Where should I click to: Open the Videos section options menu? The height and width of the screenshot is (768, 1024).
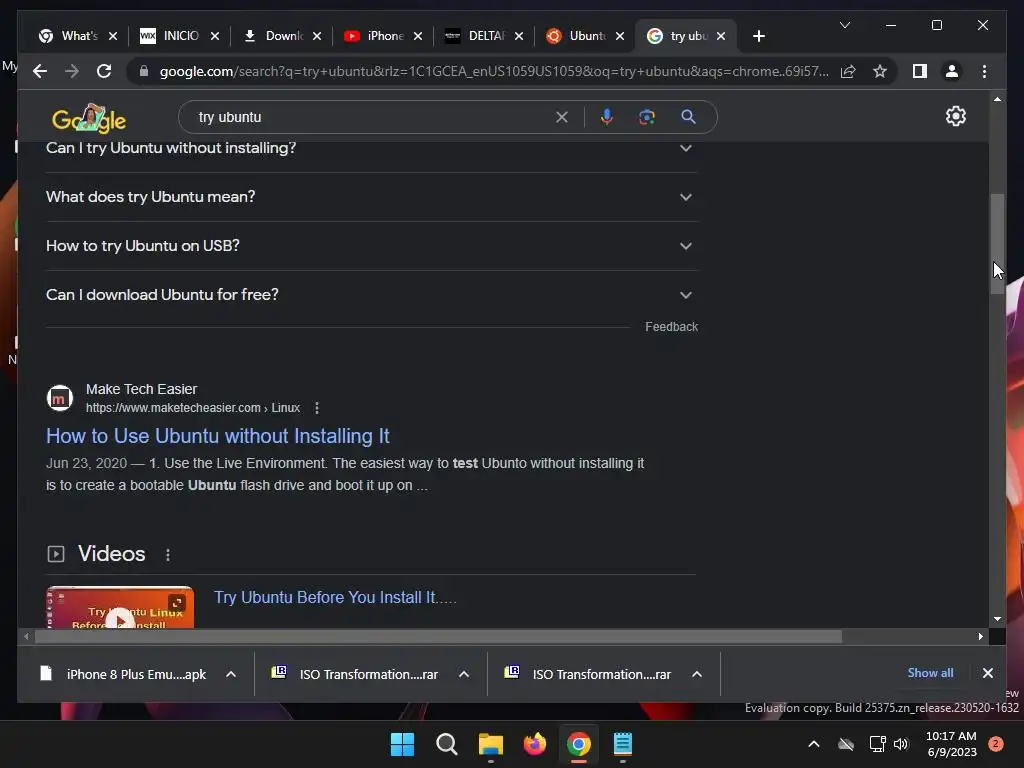pos(168,554)
